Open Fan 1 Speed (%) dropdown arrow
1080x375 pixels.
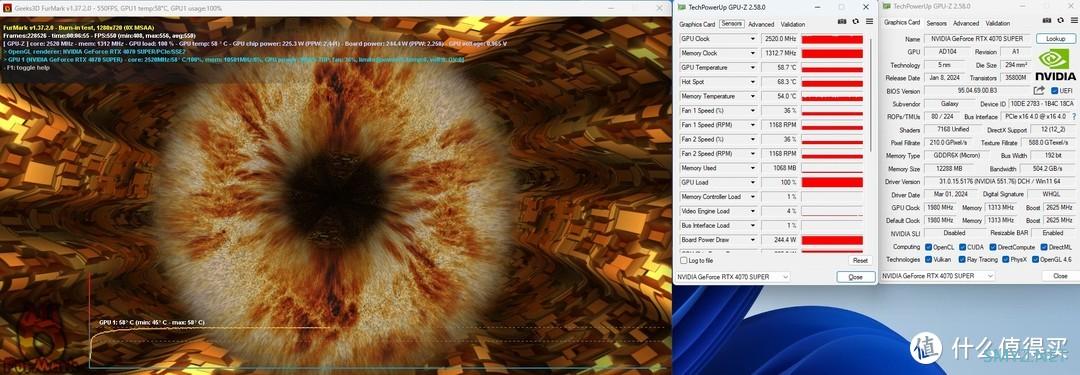753,111
